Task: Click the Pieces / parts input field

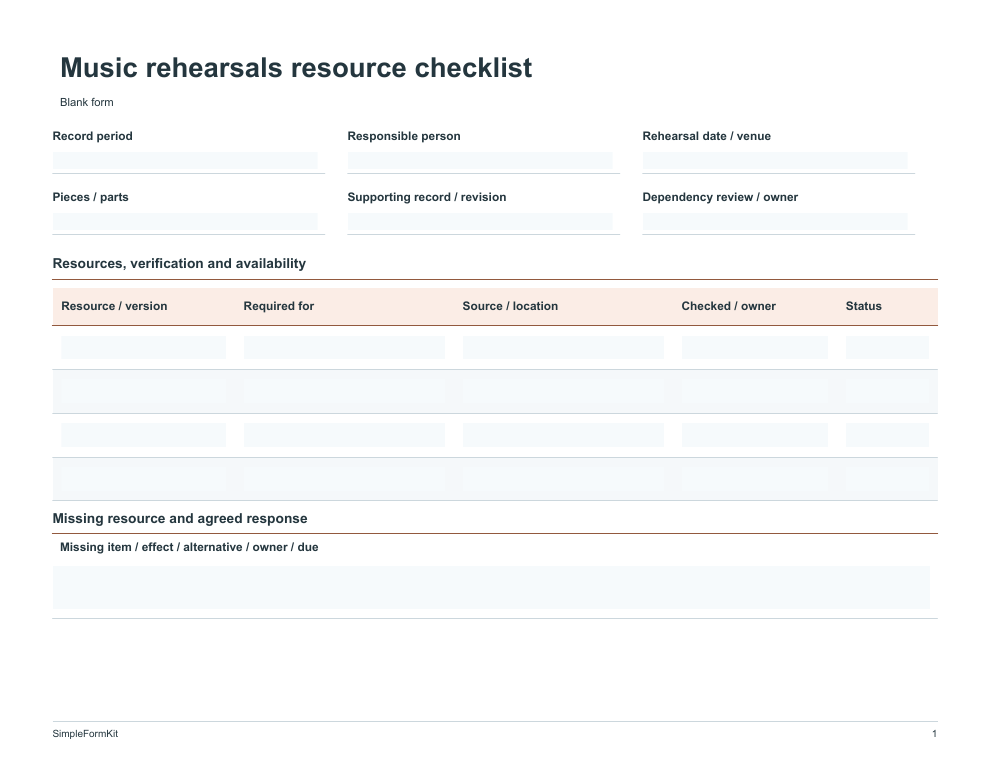Action: coord(185,222)
